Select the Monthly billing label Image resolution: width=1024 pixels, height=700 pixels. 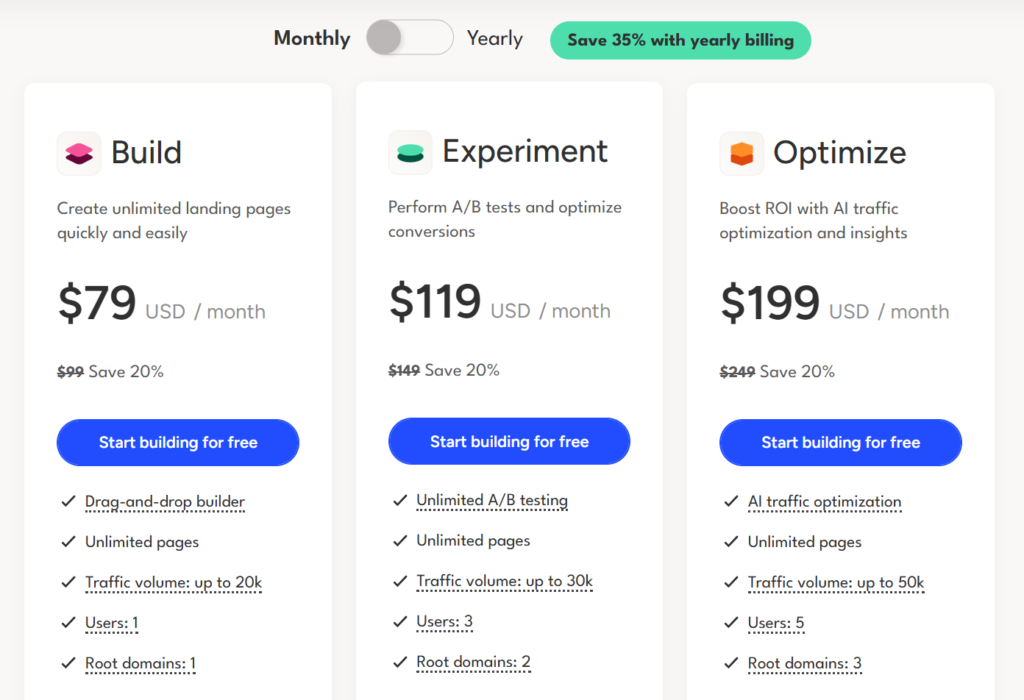[x=312, y=39]
